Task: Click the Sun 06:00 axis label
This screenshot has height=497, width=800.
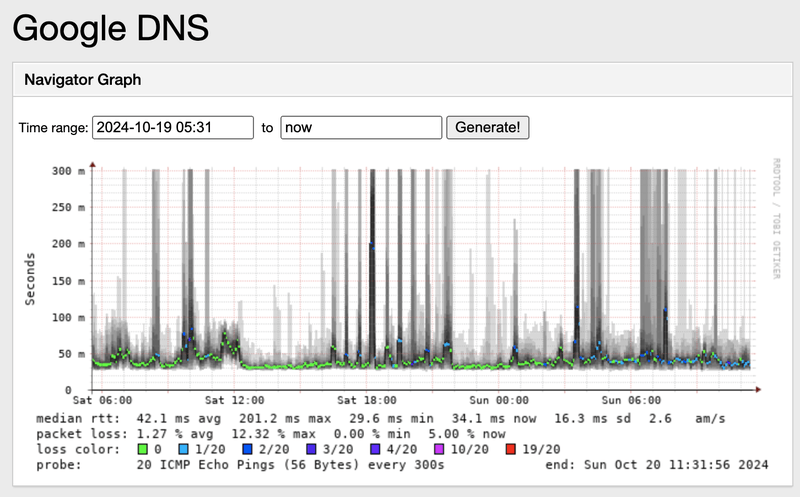Action: pos(631,400)
